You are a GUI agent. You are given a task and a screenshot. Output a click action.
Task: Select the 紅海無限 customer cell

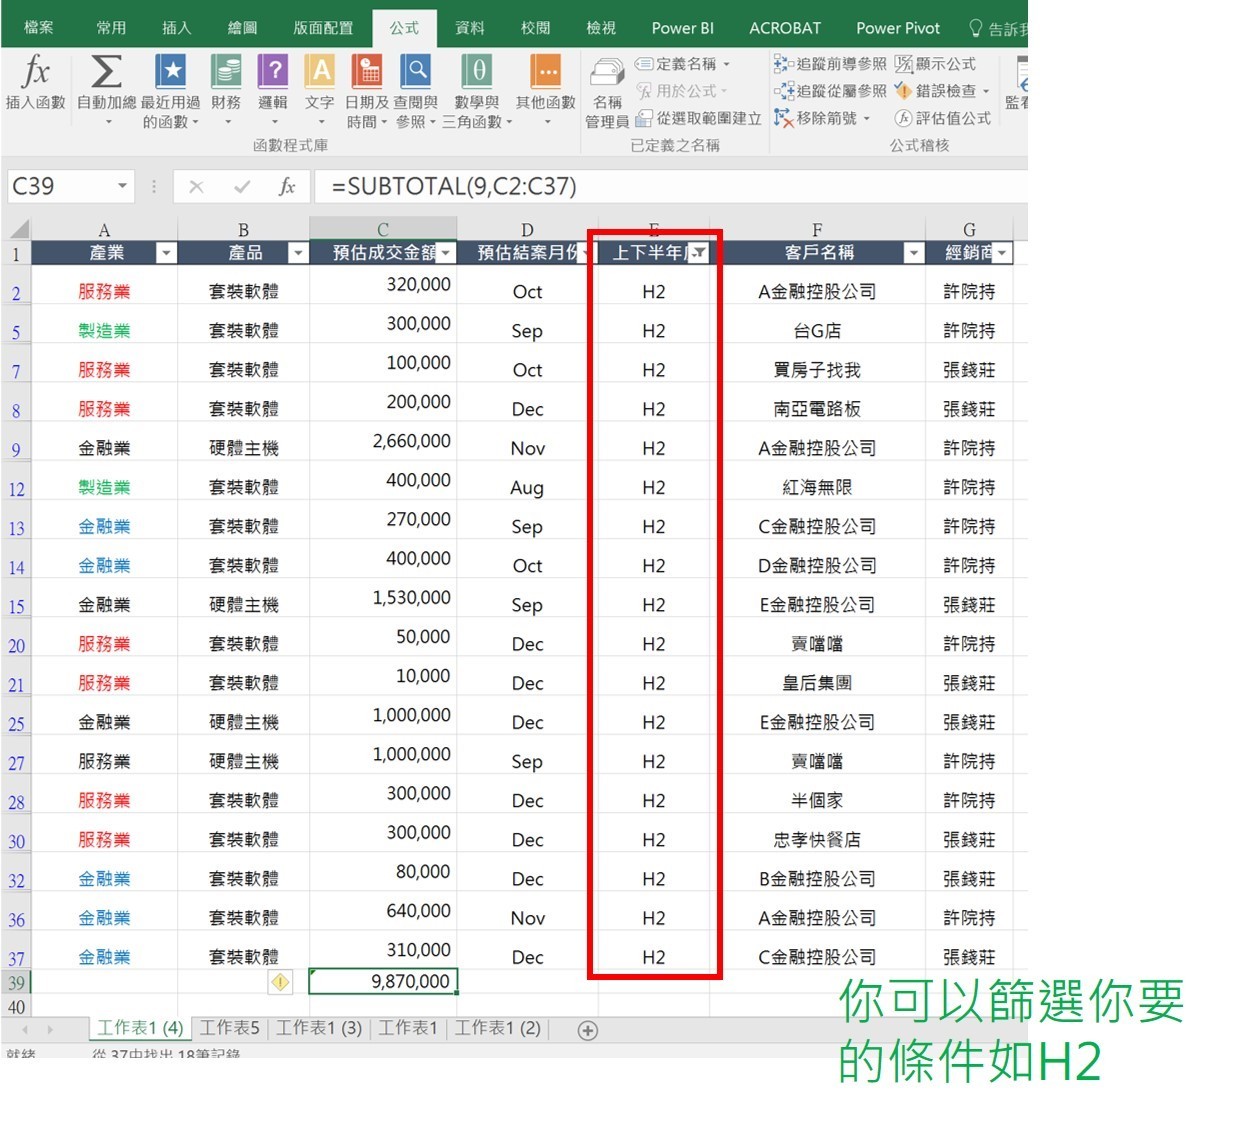click(817, 487)
